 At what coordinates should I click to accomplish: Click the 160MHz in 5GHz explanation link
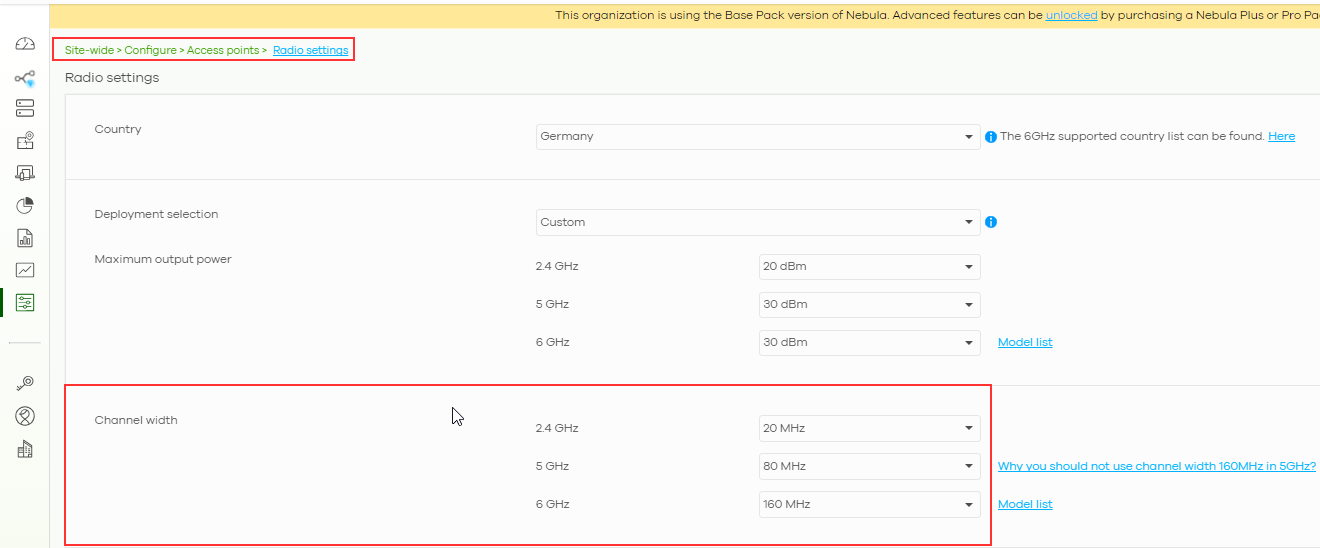1156,466
